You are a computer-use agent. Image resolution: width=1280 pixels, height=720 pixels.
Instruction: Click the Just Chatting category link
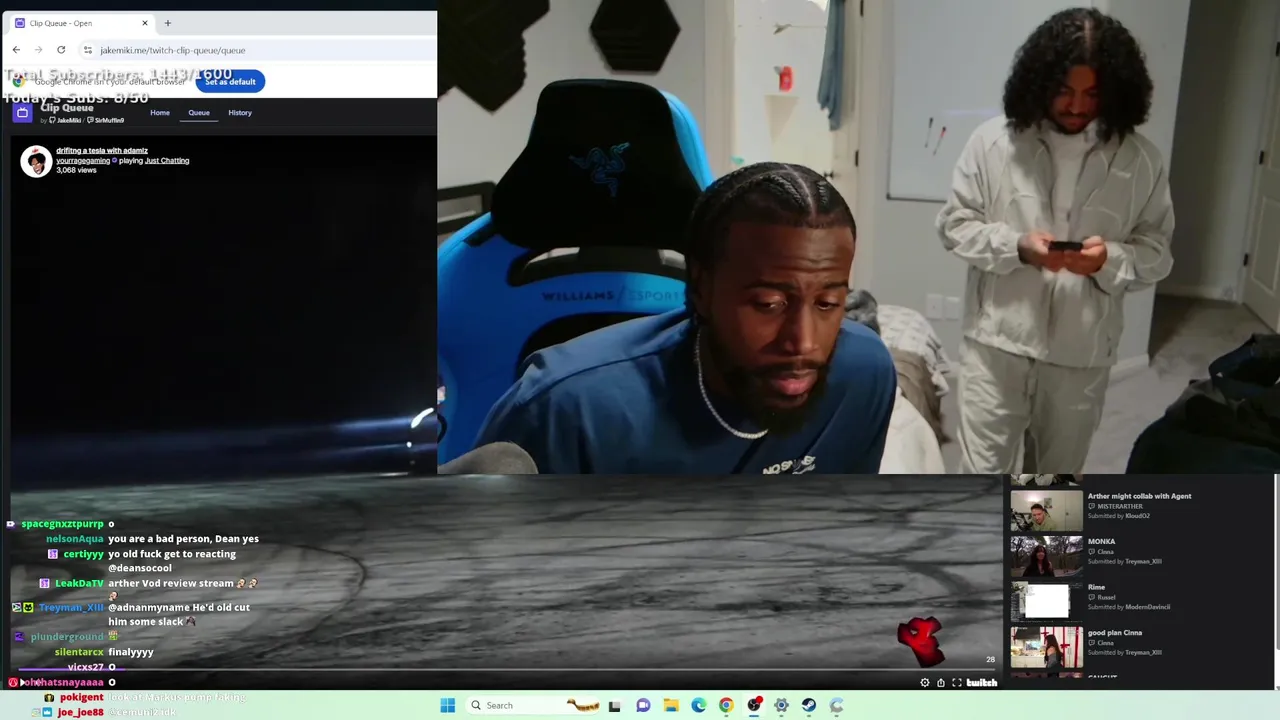point(167,160)
